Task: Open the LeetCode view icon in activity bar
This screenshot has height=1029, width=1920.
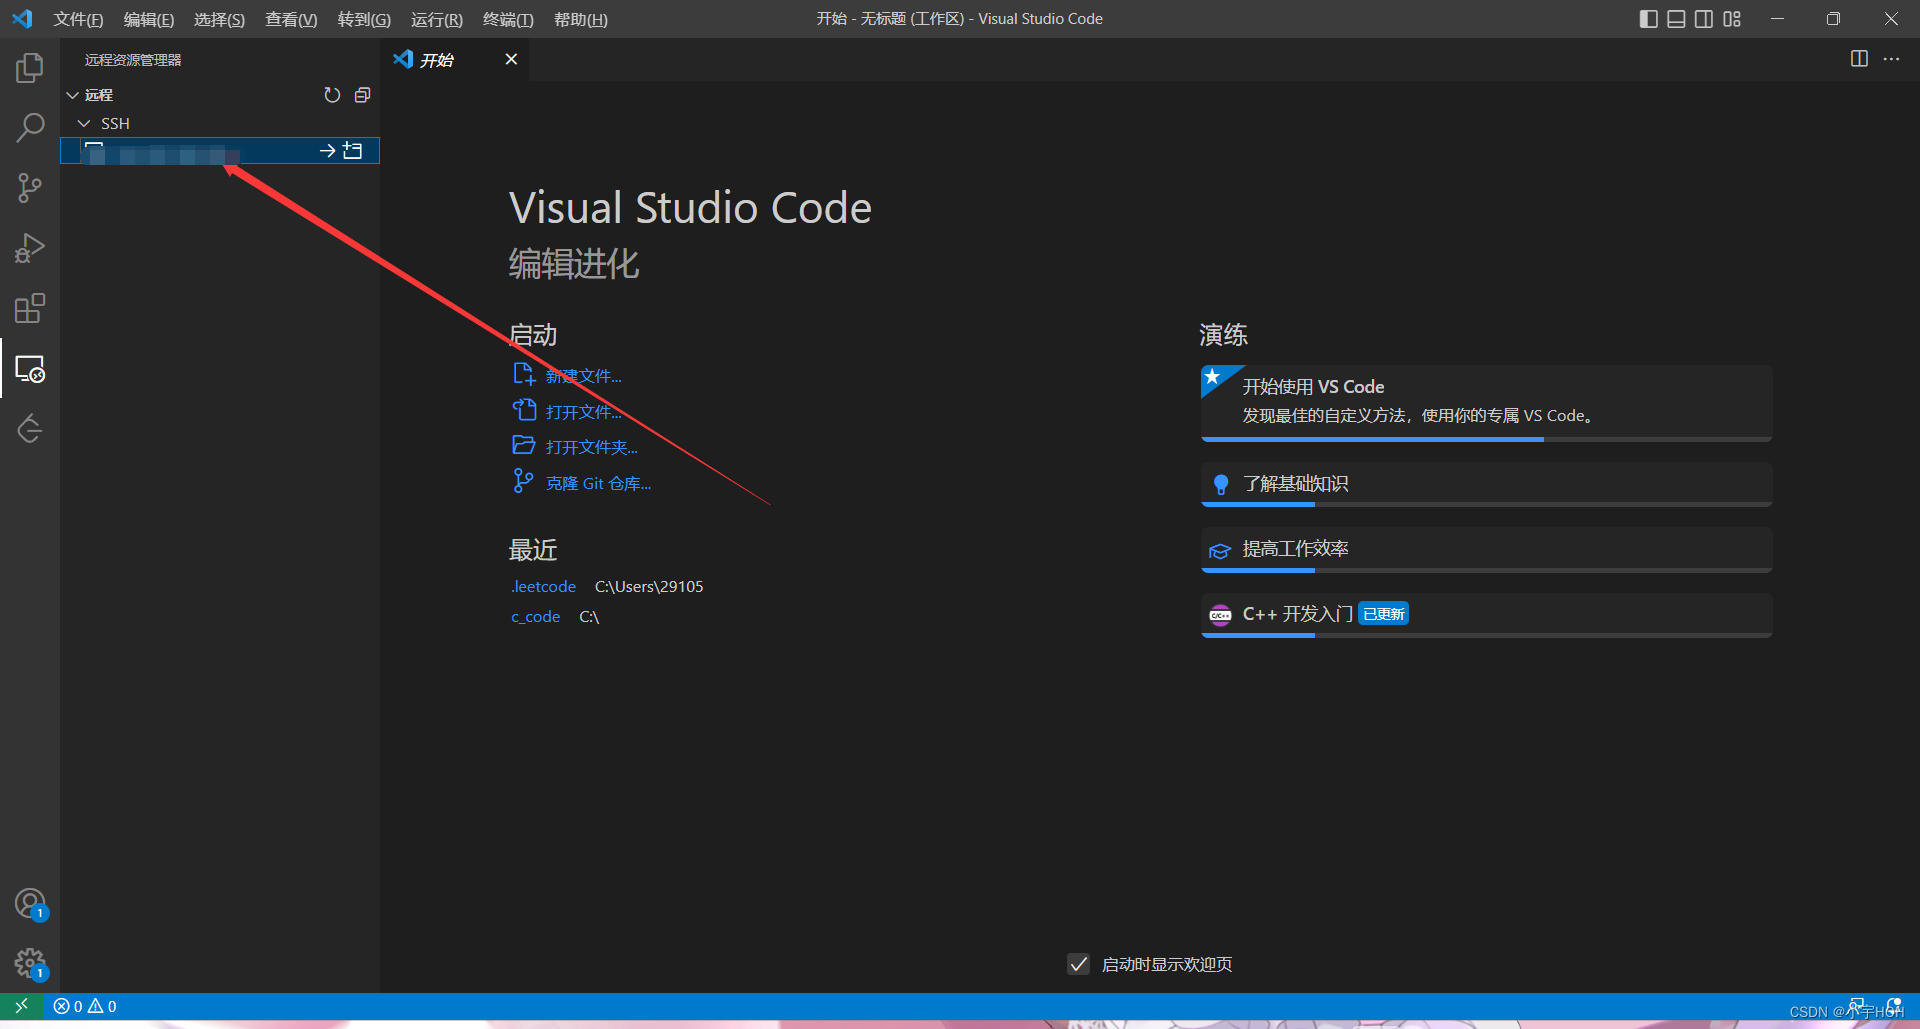Action: tap(30, 429)
